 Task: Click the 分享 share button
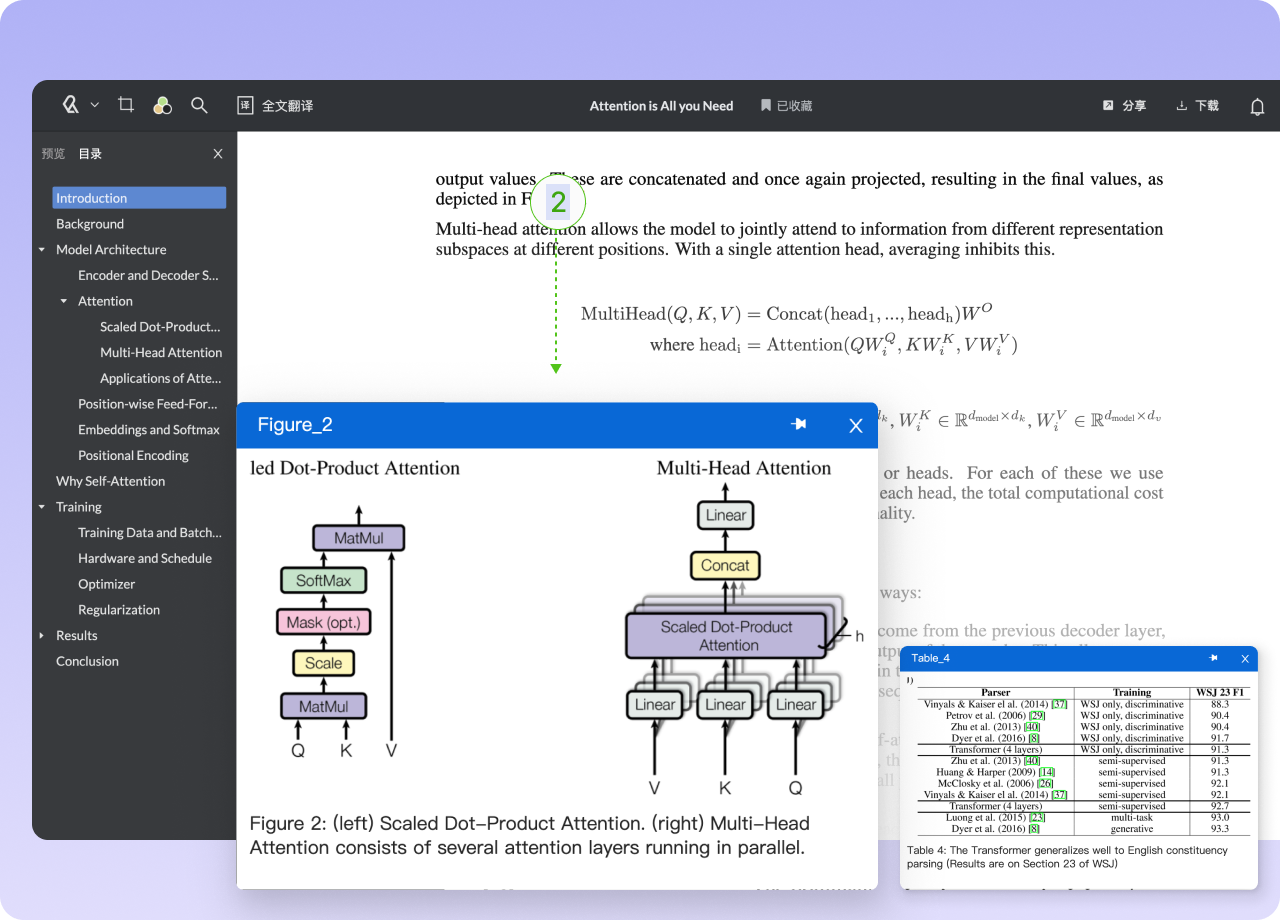1124,106
